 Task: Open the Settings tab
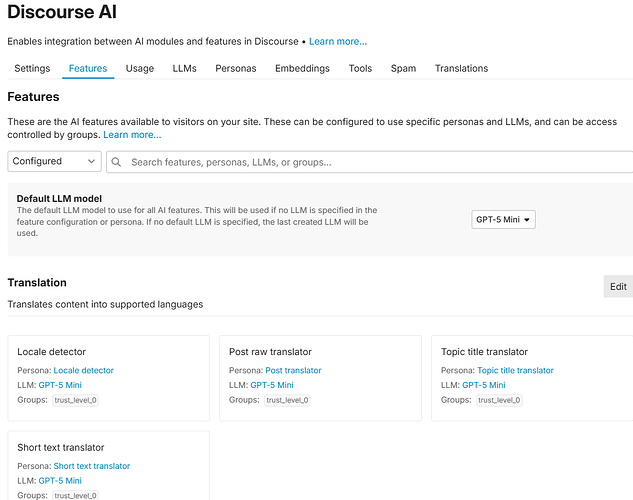click(x=32, y=68)
